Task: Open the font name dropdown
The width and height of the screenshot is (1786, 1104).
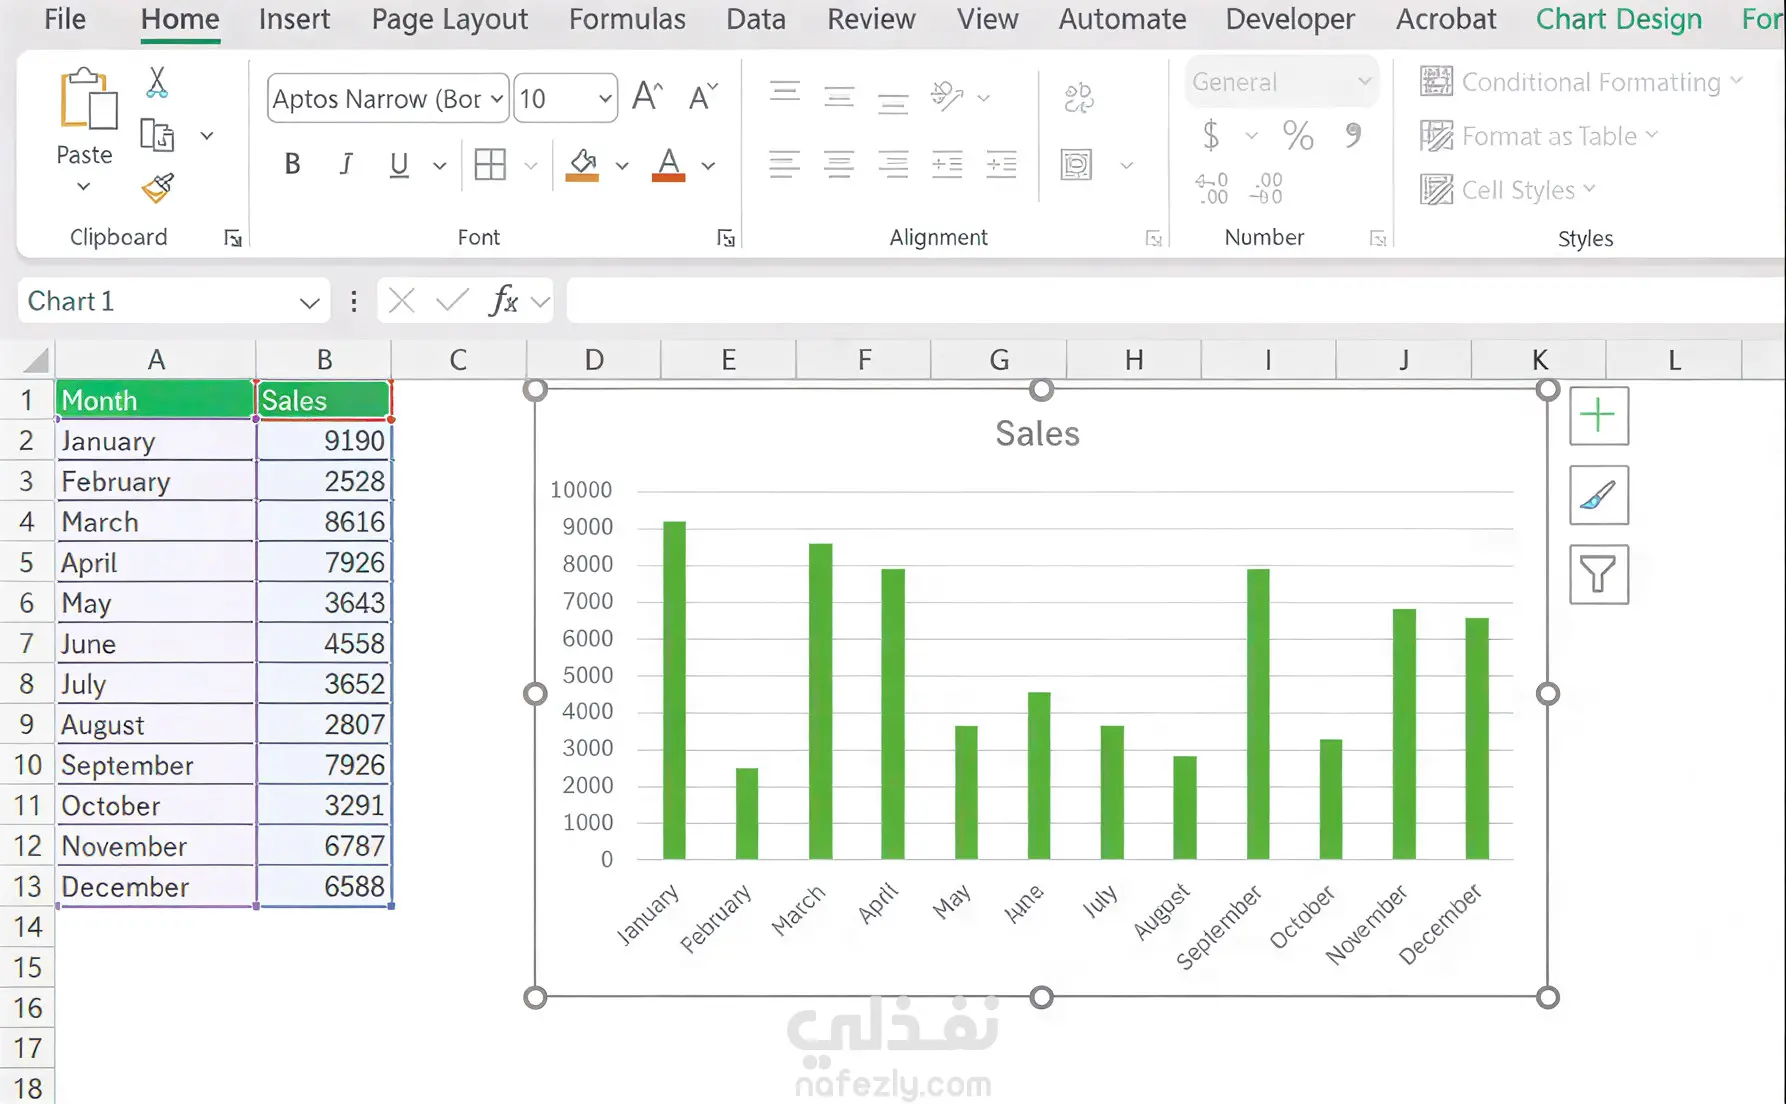Action: [497, 98]
